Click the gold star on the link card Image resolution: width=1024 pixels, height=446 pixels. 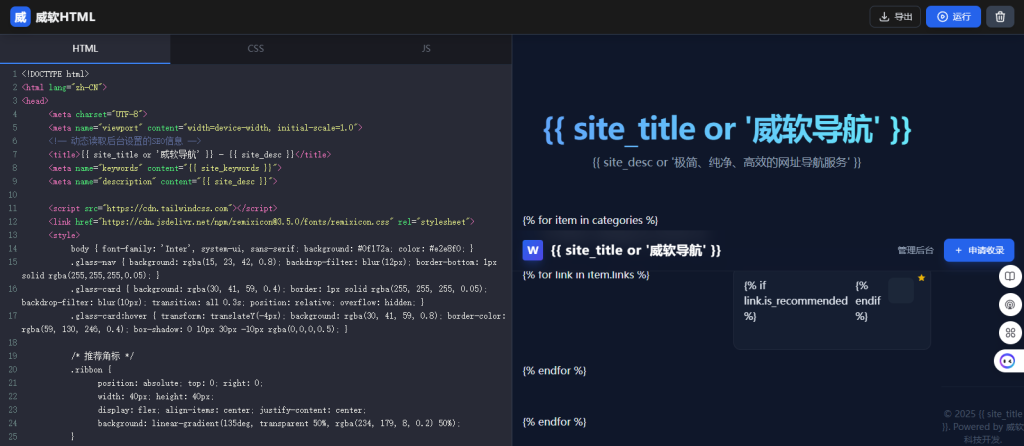click(x=921, y=277)
